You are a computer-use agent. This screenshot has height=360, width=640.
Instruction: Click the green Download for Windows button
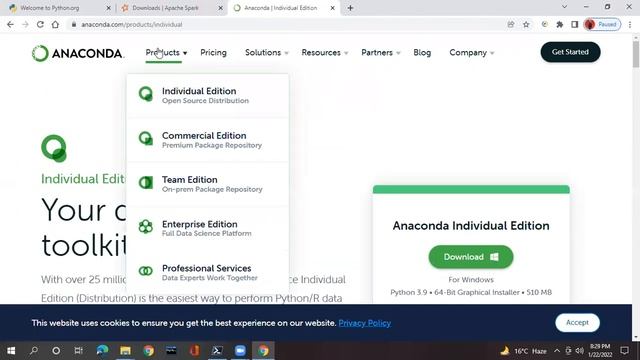pos(471,257)
